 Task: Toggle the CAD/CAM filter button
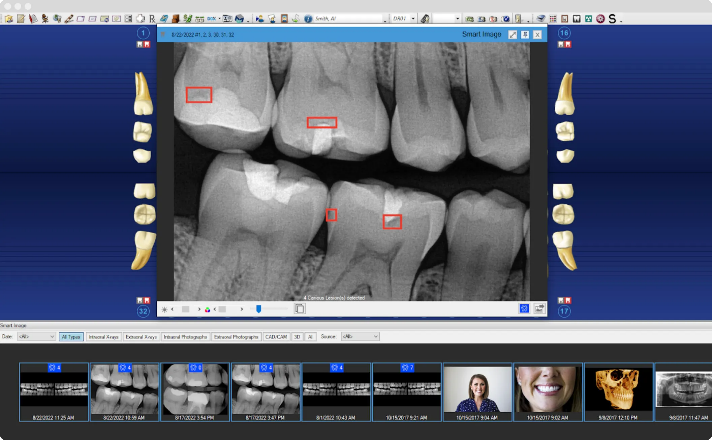point(277,337)
